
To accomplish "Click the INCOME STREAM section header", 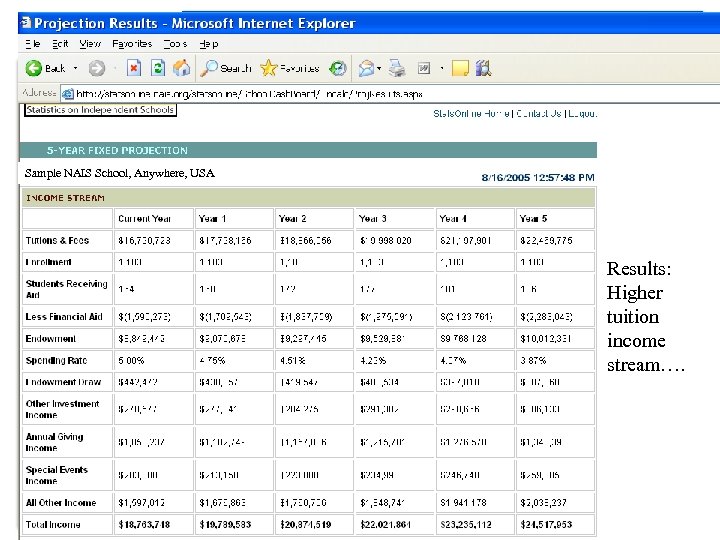I will [x=65, y=198].
